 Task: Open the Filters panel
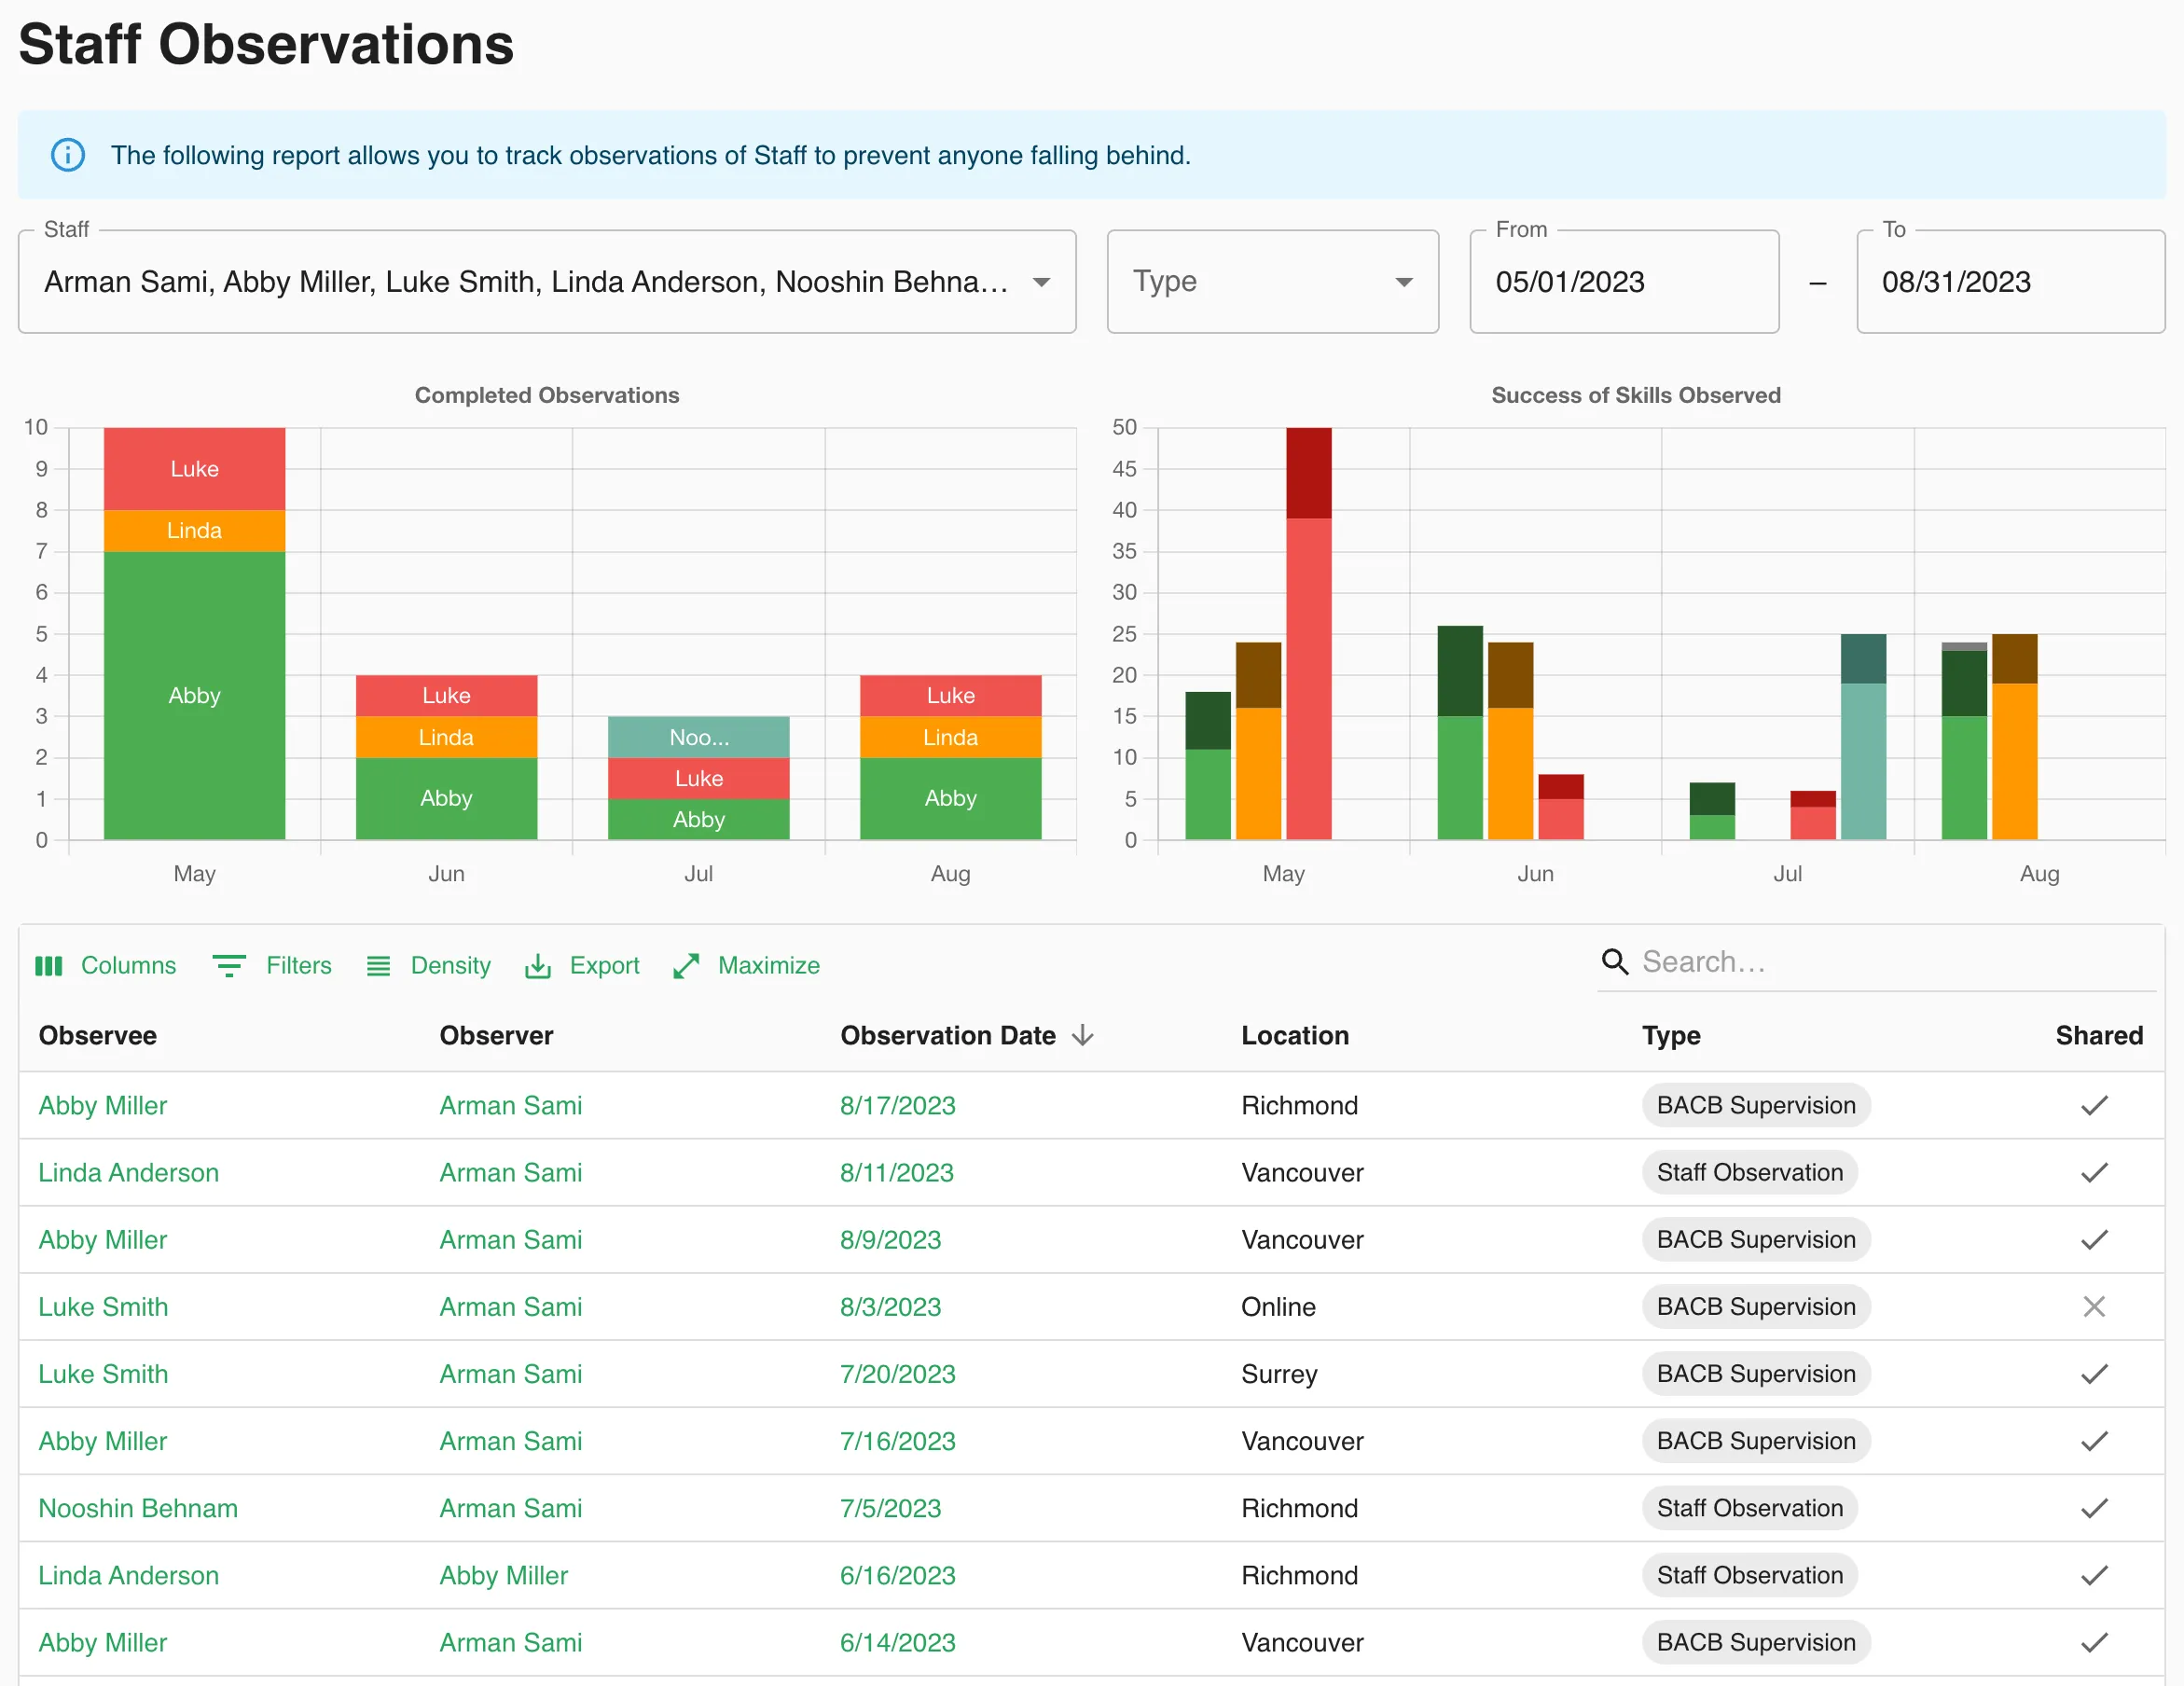[x=272, y=966]
